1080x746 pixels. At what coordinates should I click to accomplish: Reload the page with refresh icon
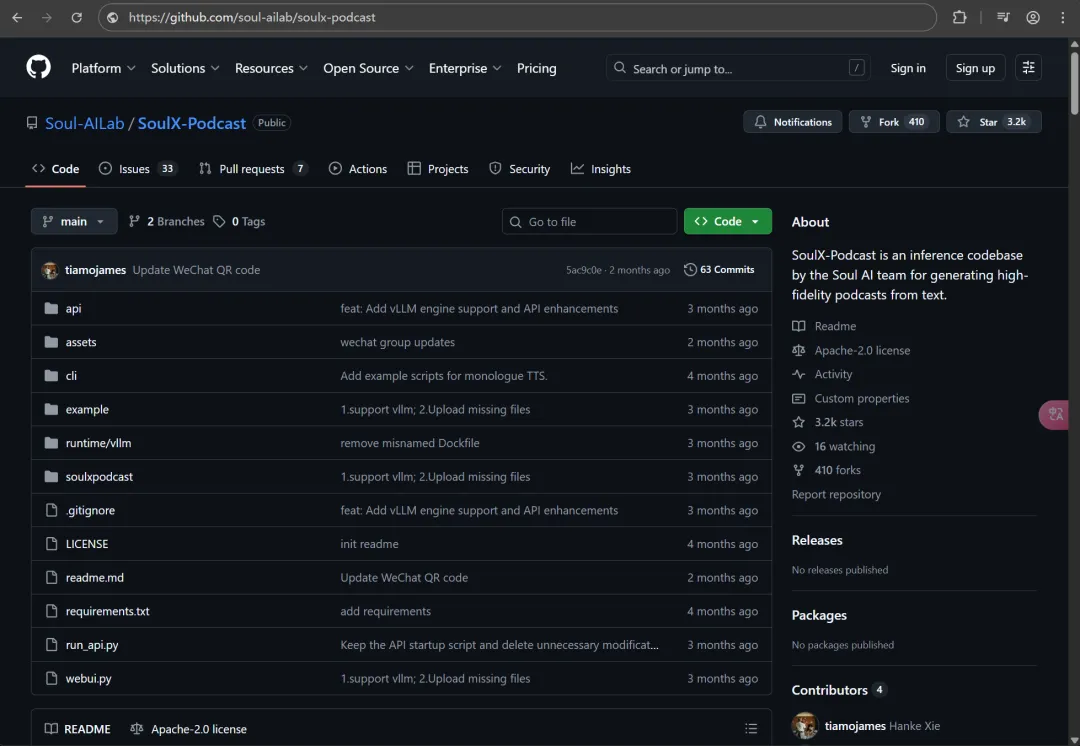point(76,17)
